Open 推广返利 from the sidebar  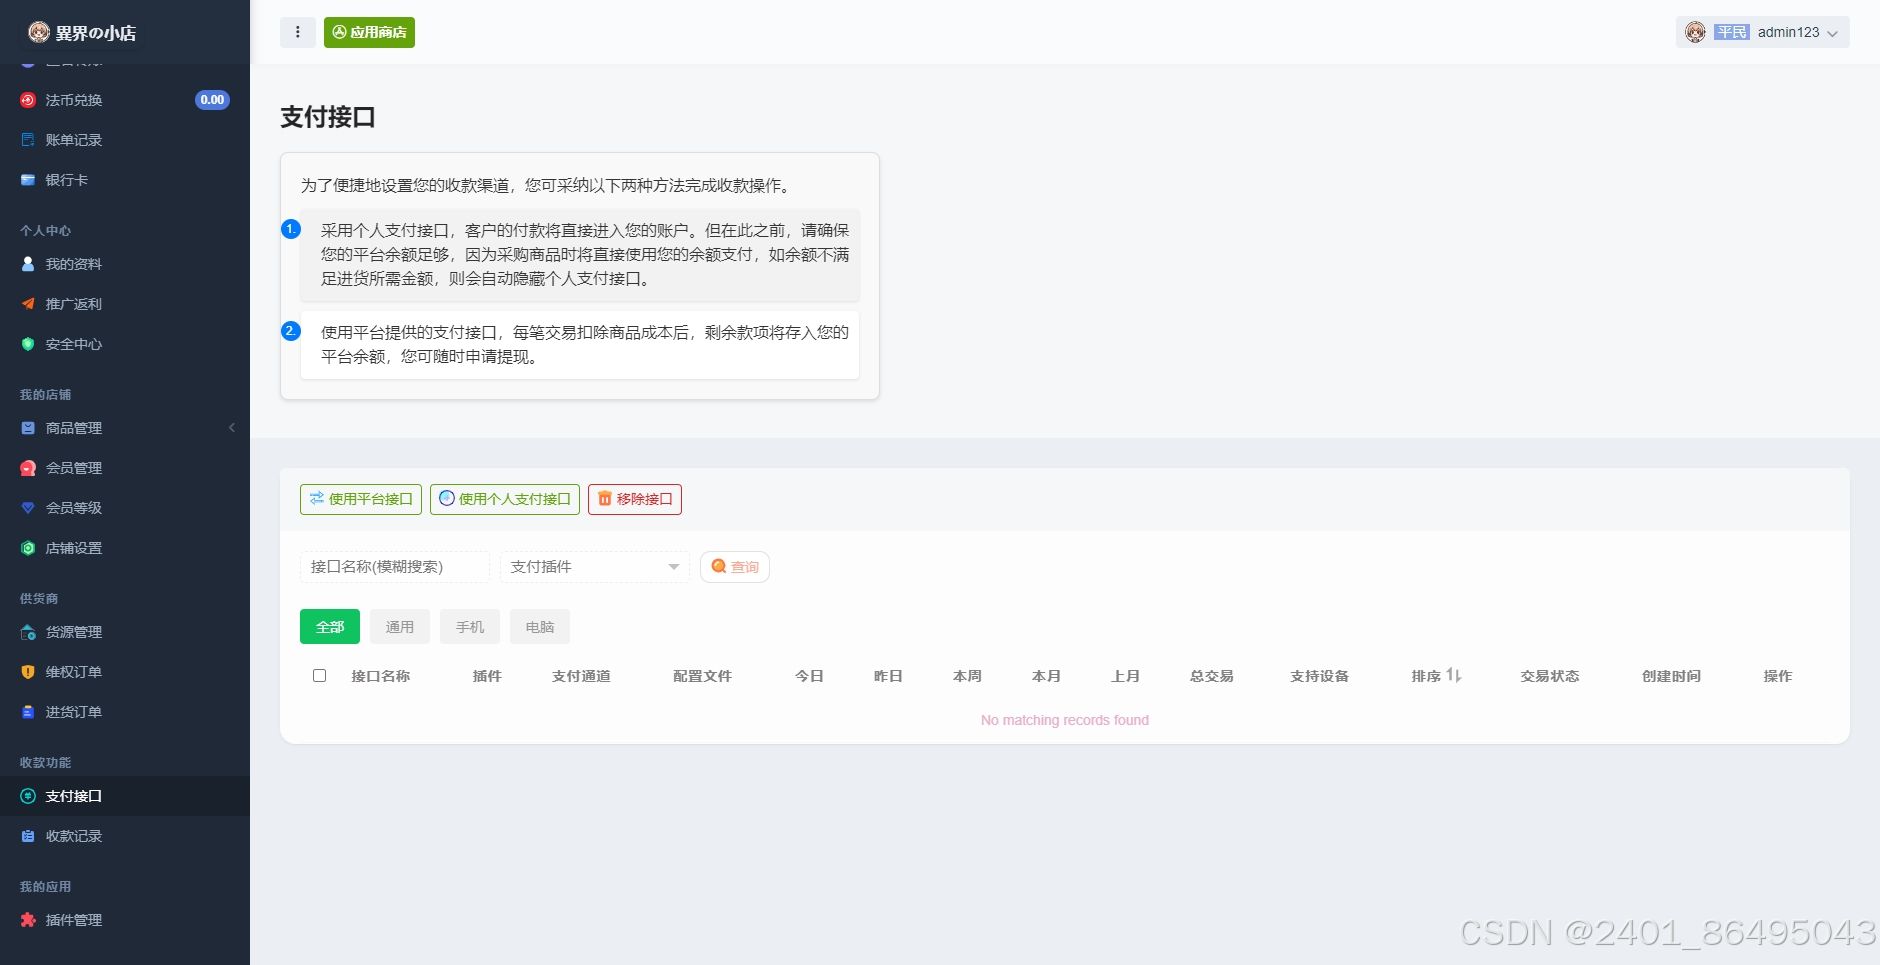click(28, 303)
